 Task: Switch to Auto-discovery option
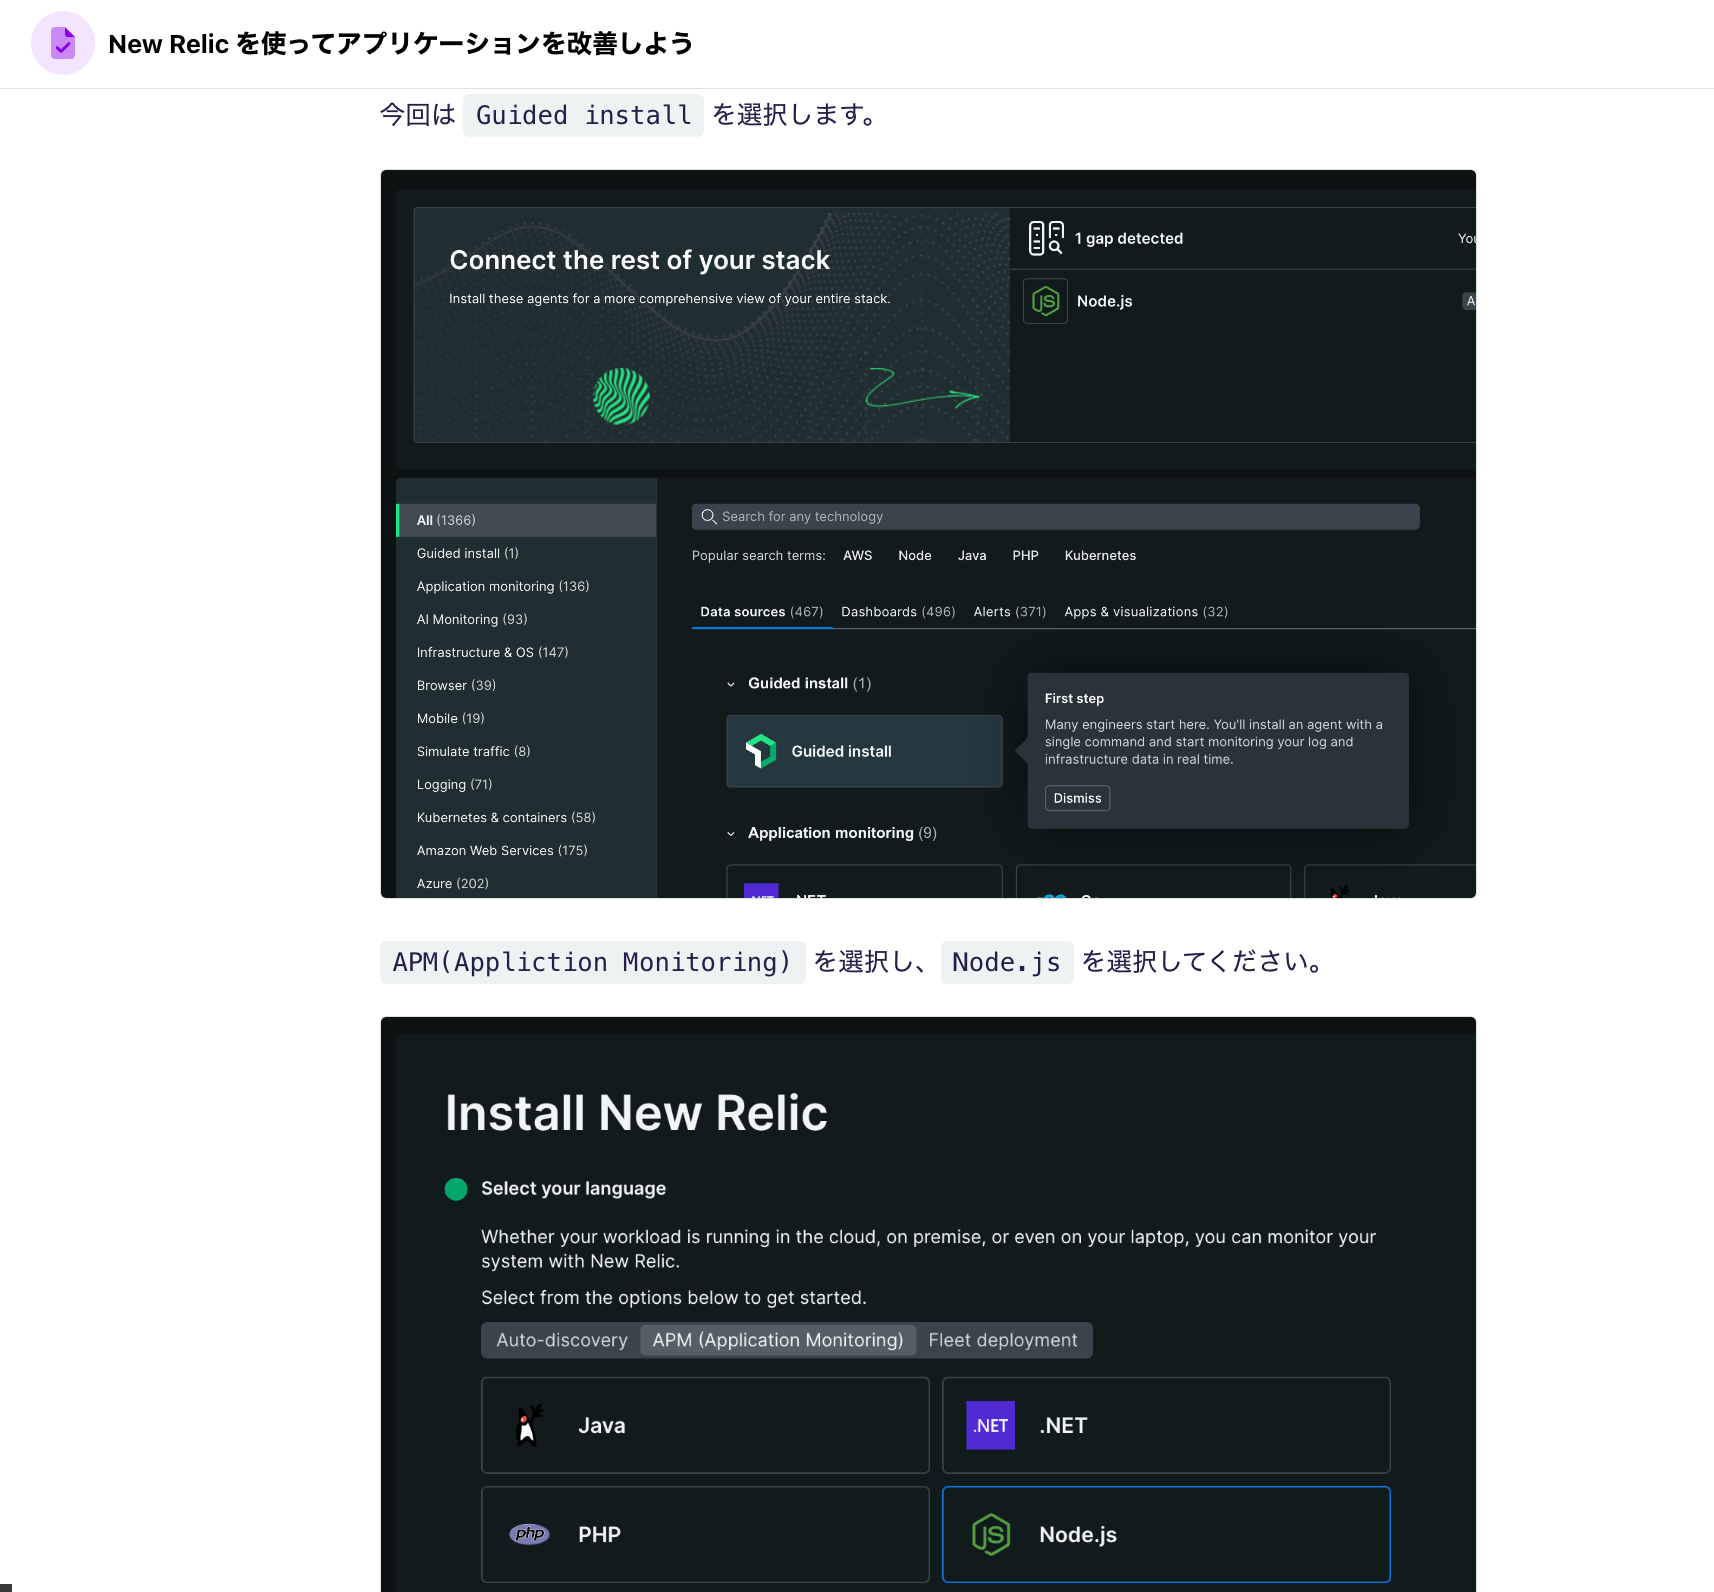coord(562,1340)
